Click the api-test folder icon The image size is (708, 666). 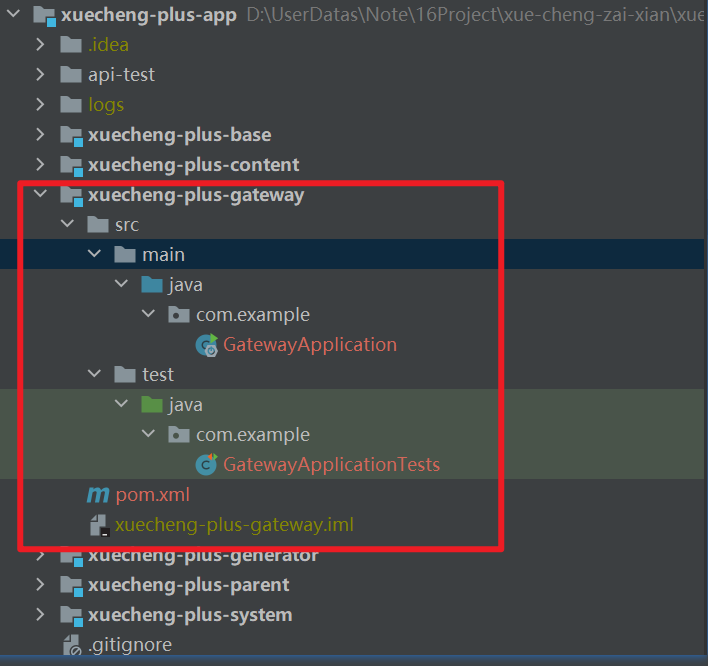click(71, 74)
